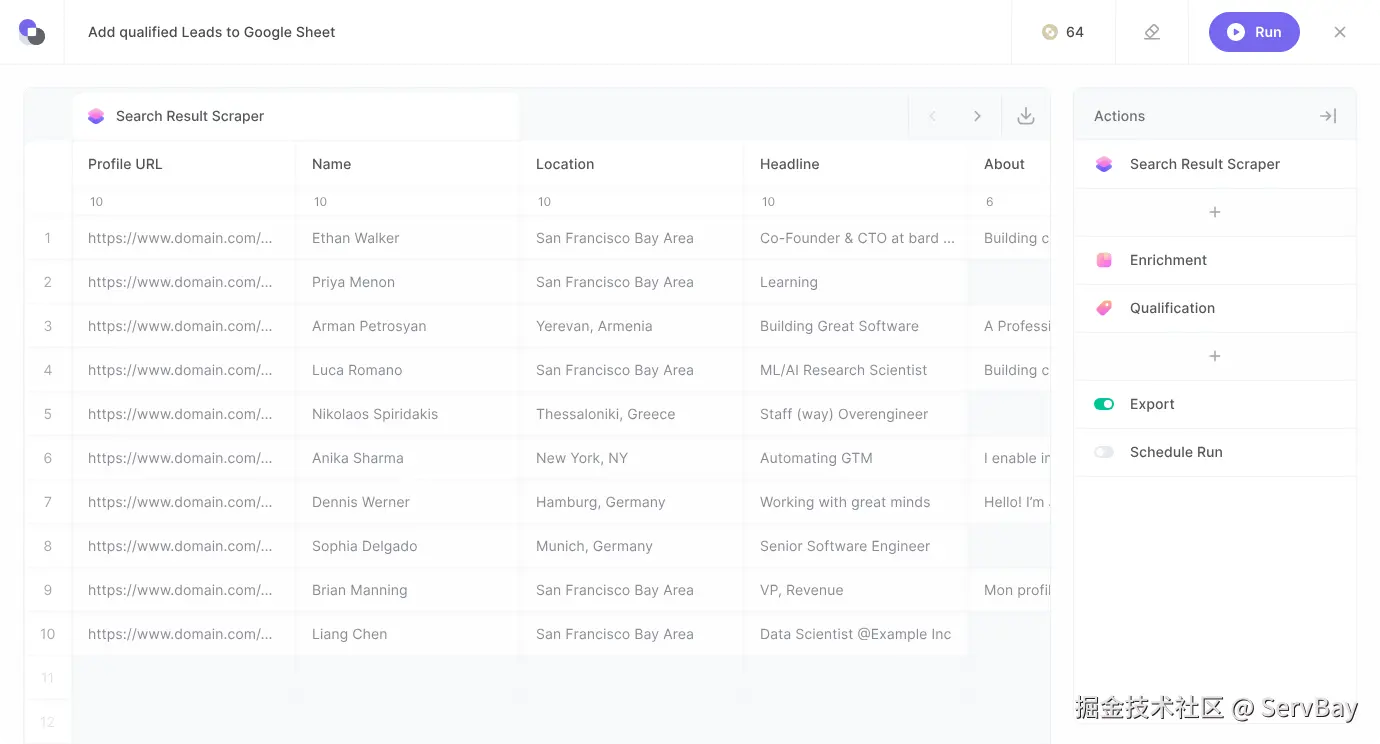The height and width of the screenshot is (744, 1380).
Task: Click the New York, NY location cell
Action: pyautogui.click(x=632, y=458)
